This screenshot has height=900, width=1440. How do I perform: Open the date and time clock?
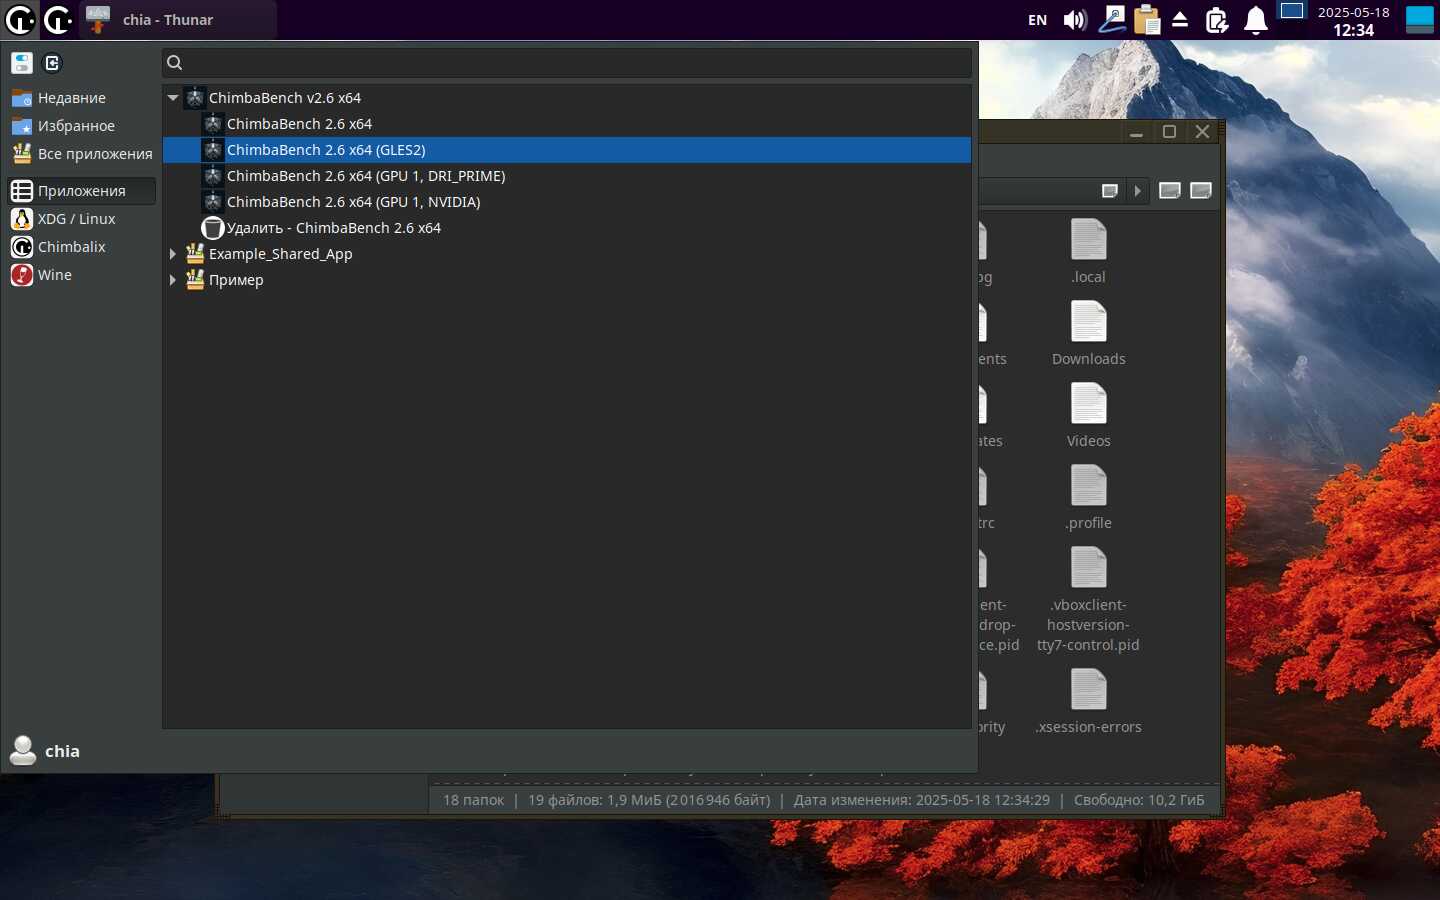click(1353, 21)
